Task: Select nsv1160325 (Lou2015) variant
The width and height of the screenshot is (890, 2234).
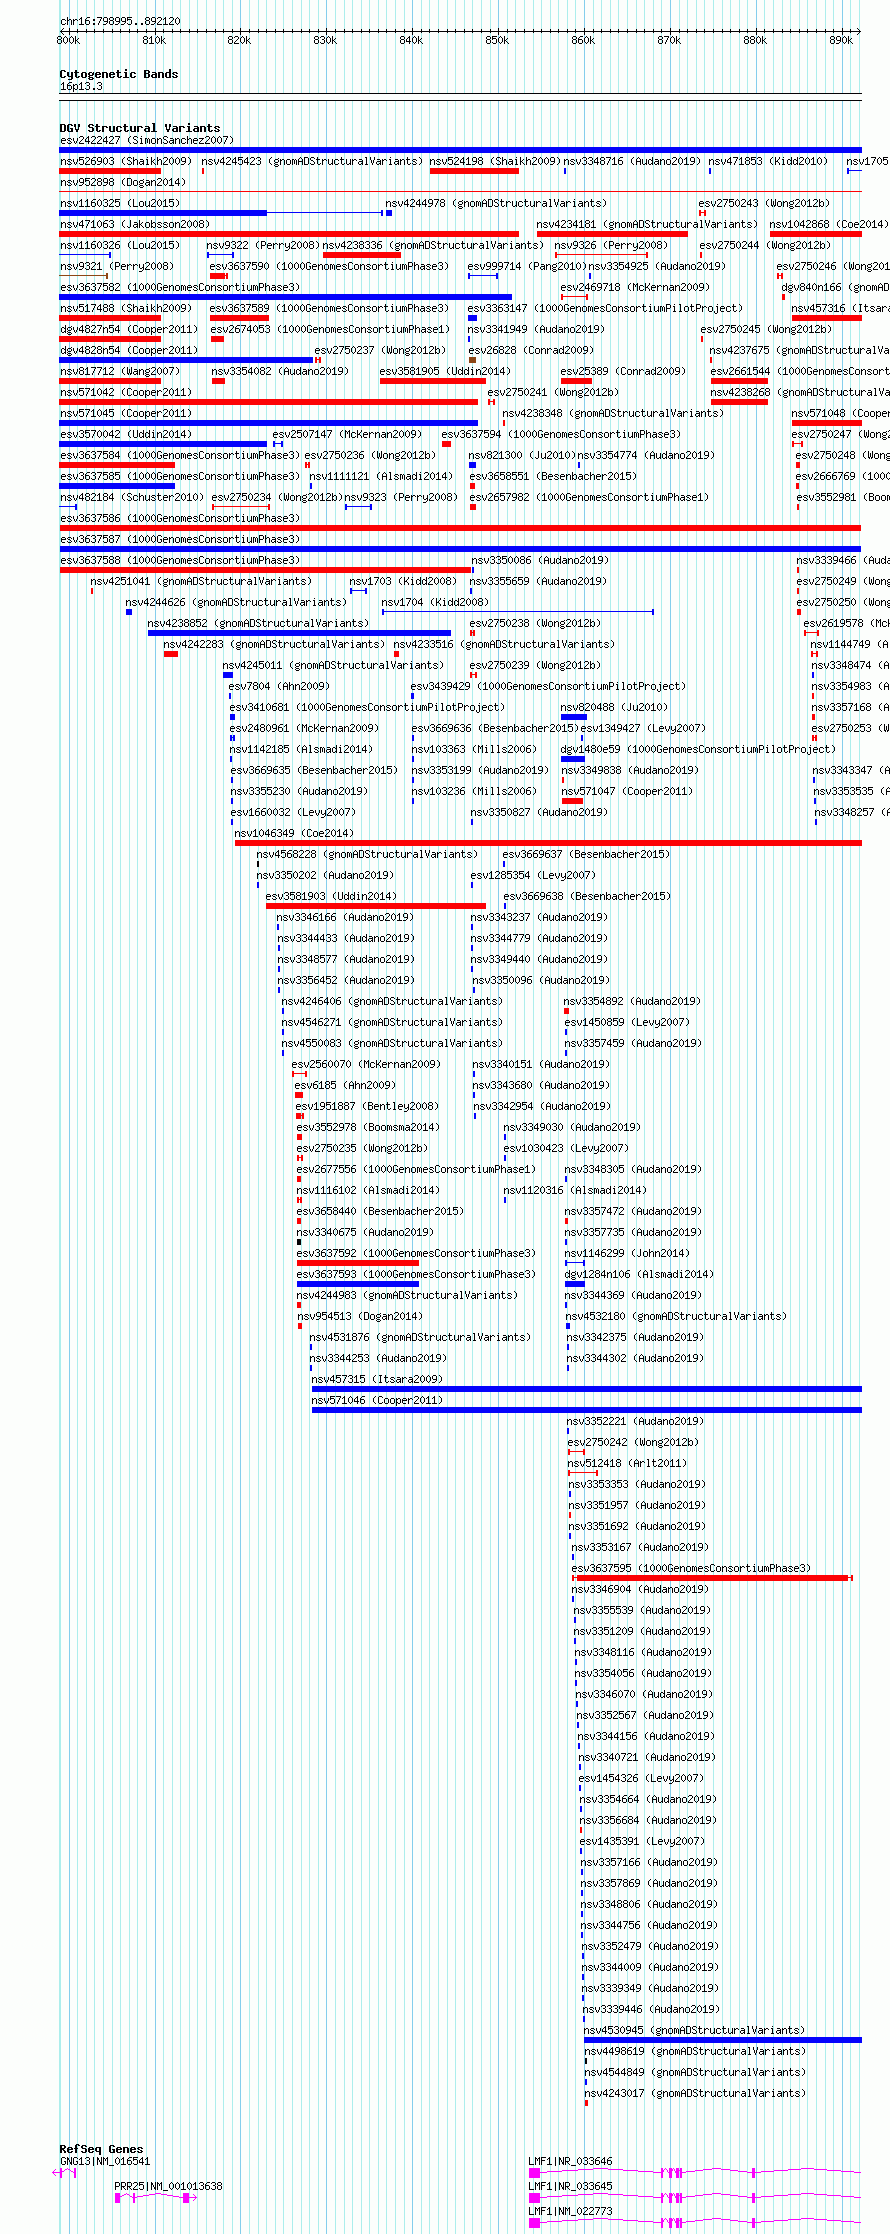Action: 119,203
